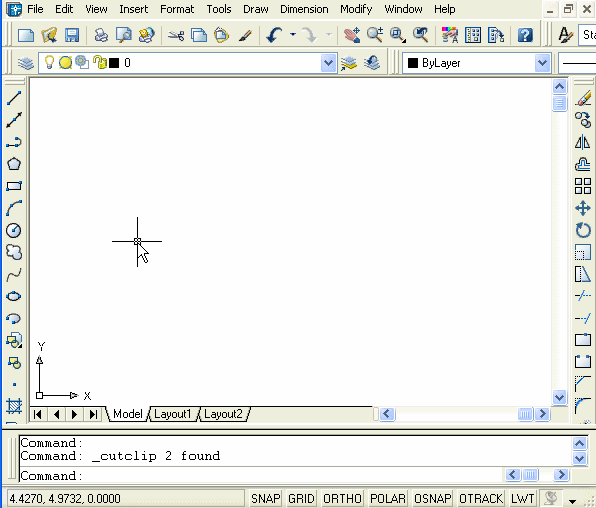Select the Line tool

pos(14,98)
